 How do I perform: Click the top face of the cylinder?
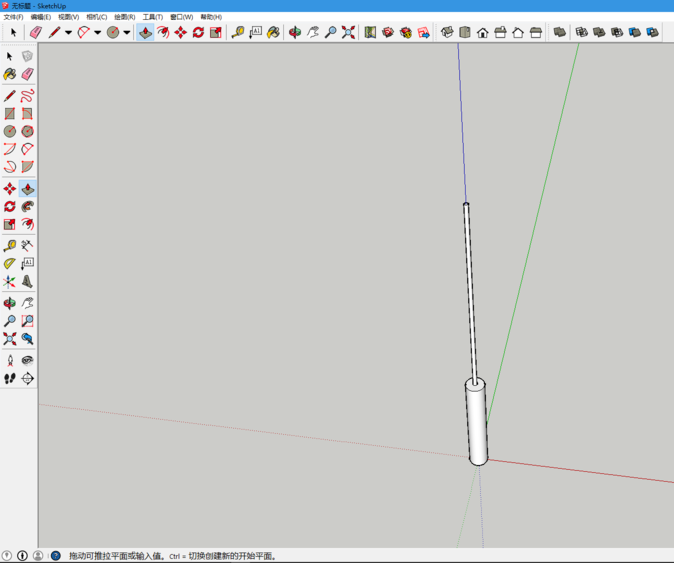coord(474,382)
